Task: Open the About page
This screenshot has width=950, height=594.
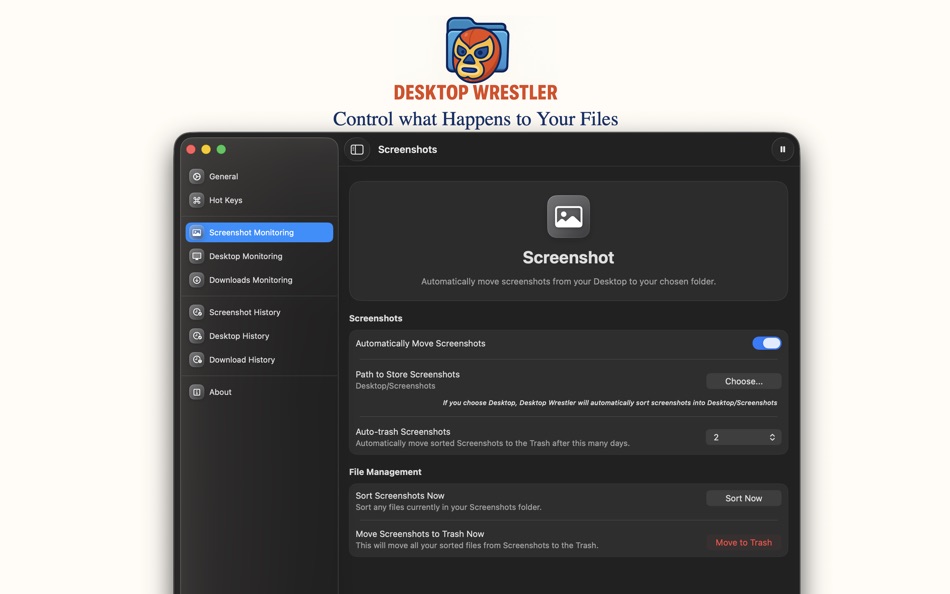Action: tap(259, 392)
